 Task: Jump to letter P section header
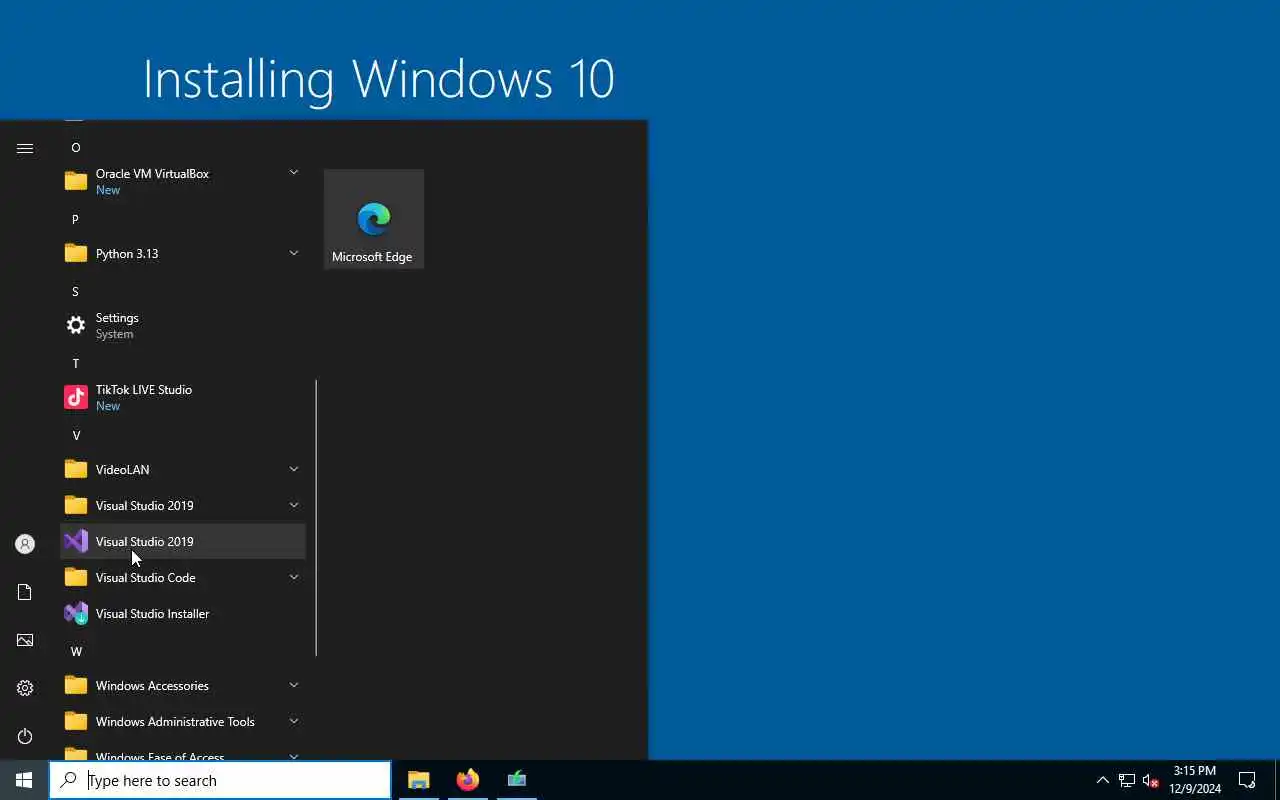tap(75, 219)
